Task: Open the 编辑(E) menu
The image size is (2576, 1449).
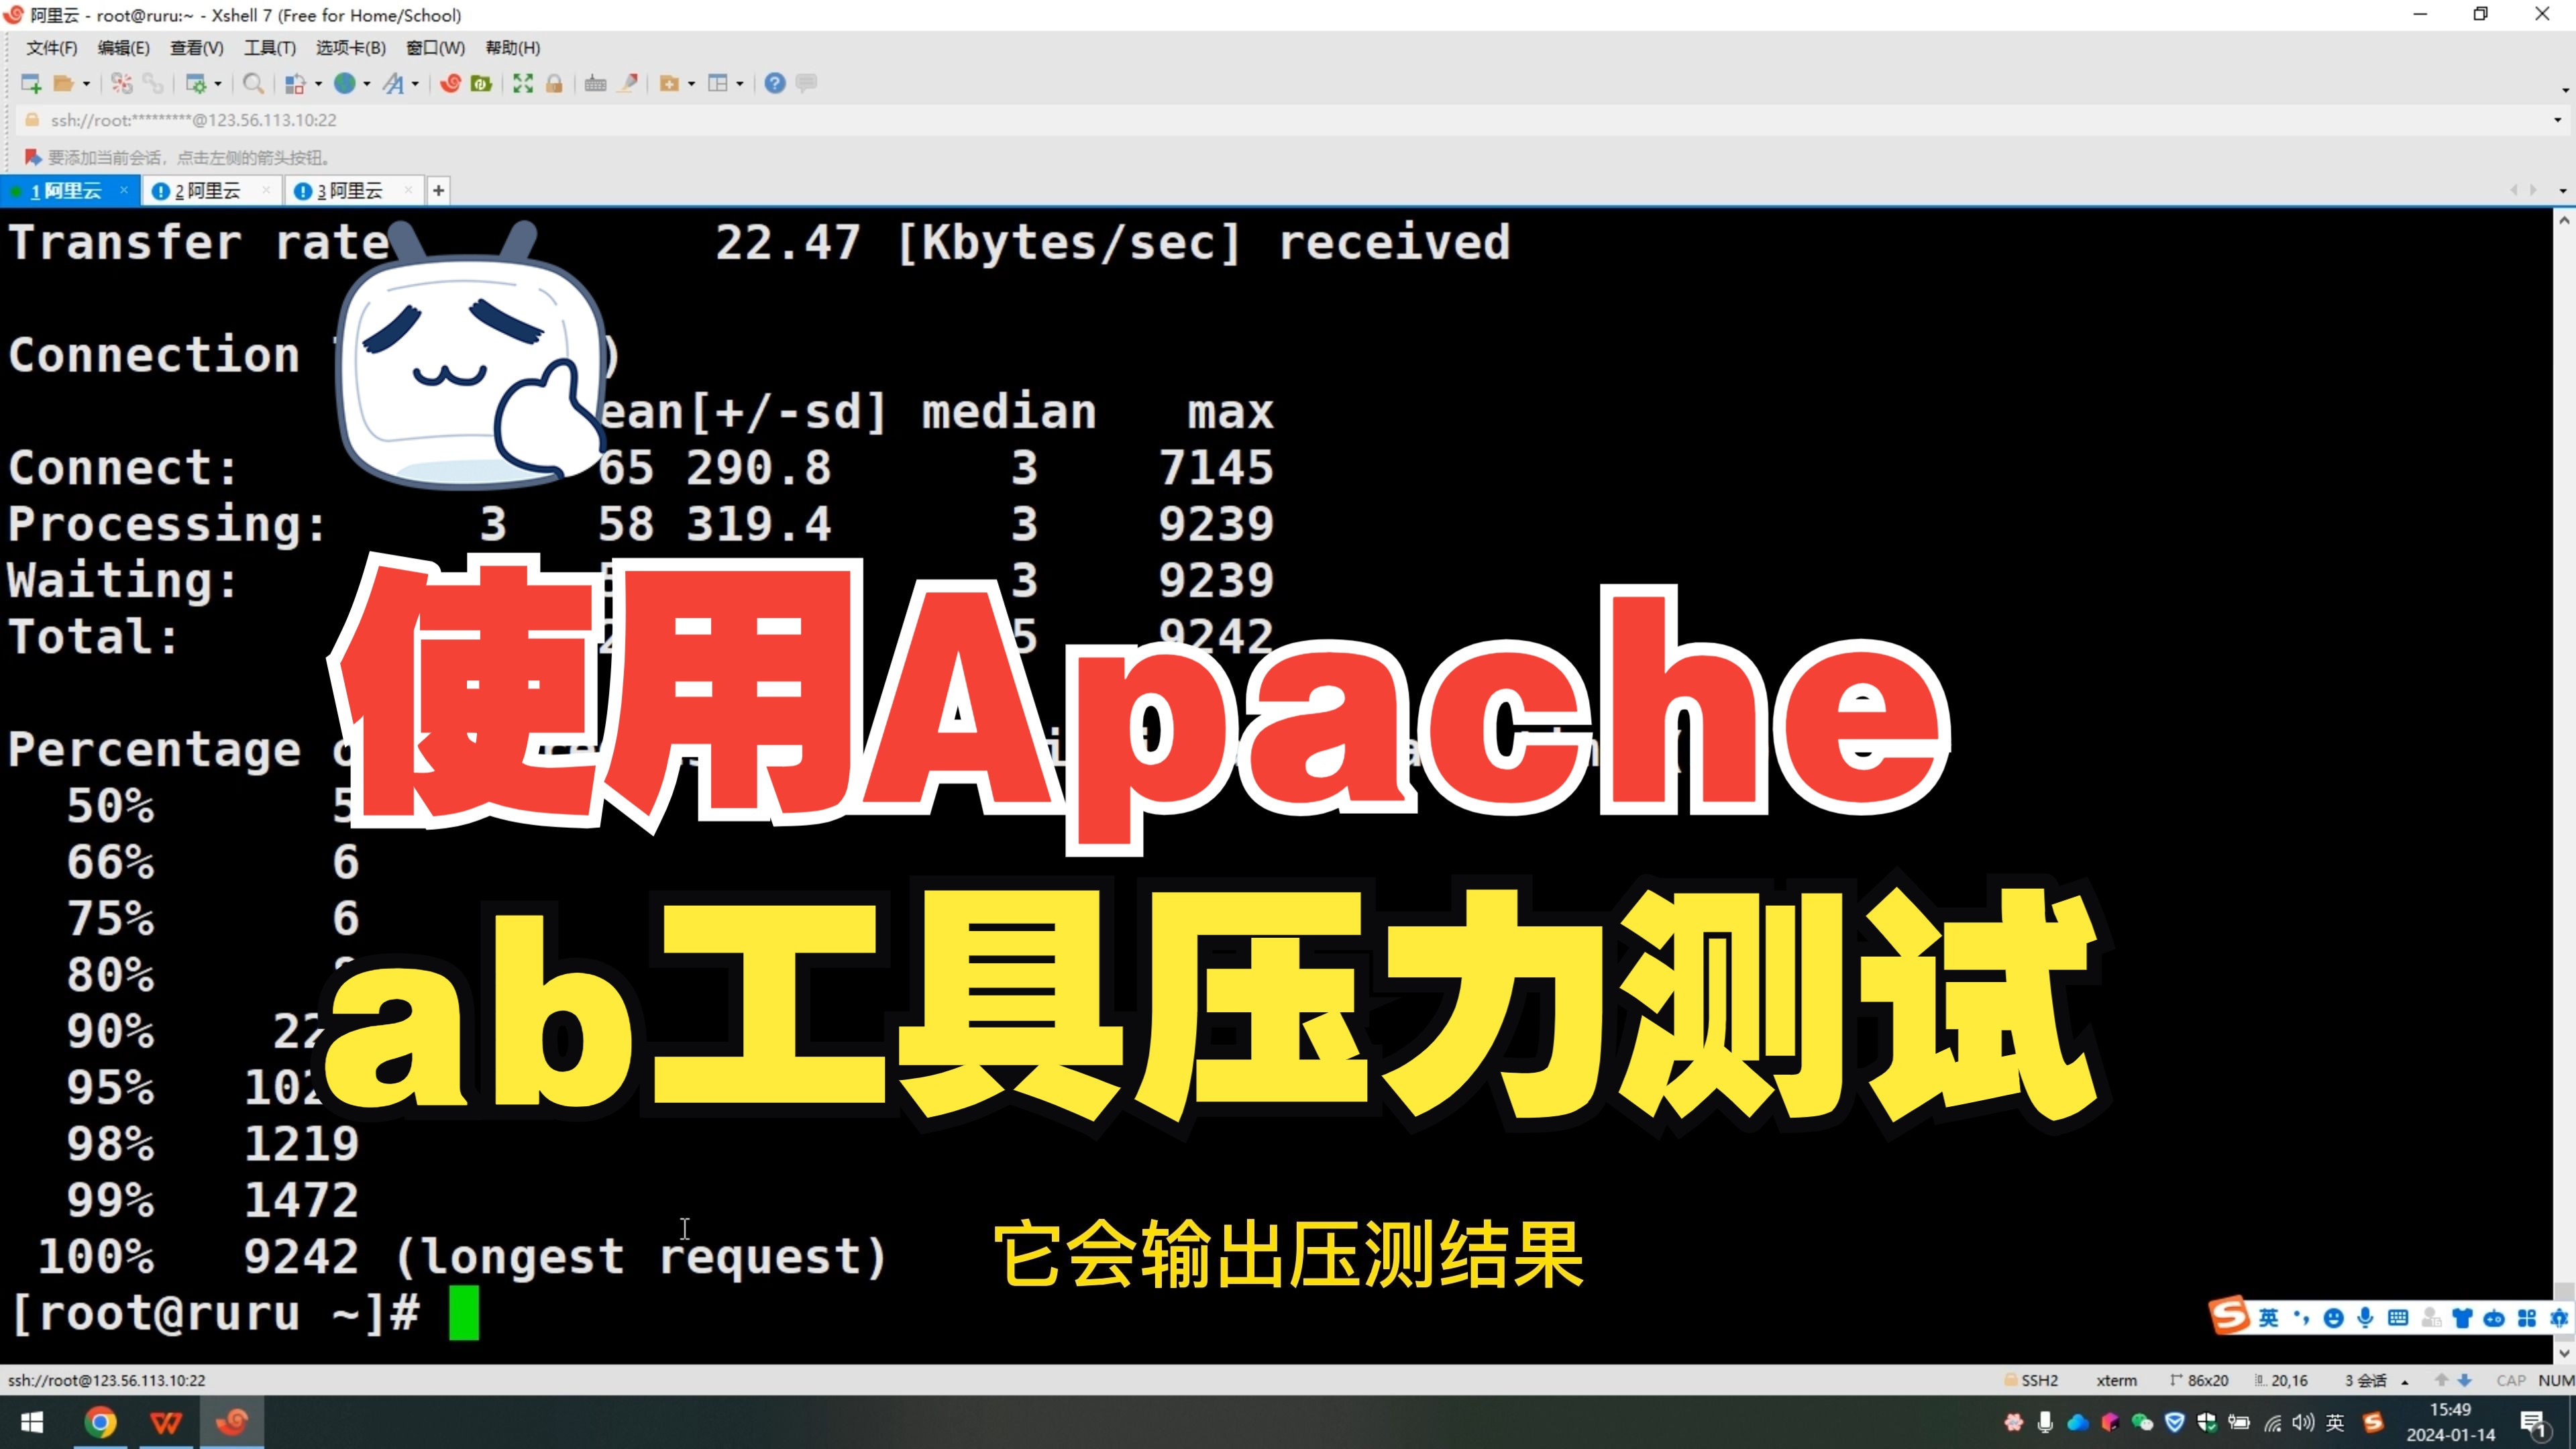Action: coord(123,48)
